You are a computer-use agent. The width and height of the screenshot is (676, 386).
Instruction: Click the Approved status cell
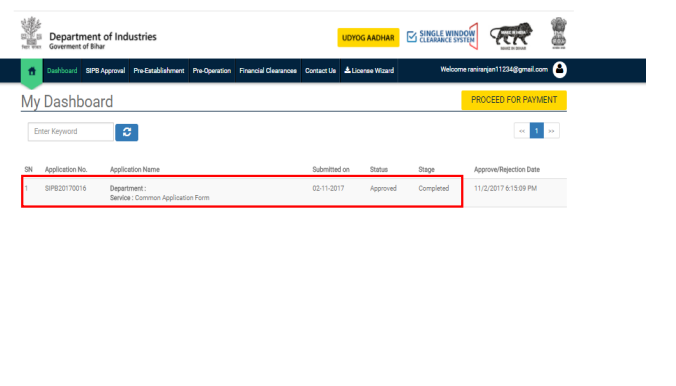(x=383, y=188)
